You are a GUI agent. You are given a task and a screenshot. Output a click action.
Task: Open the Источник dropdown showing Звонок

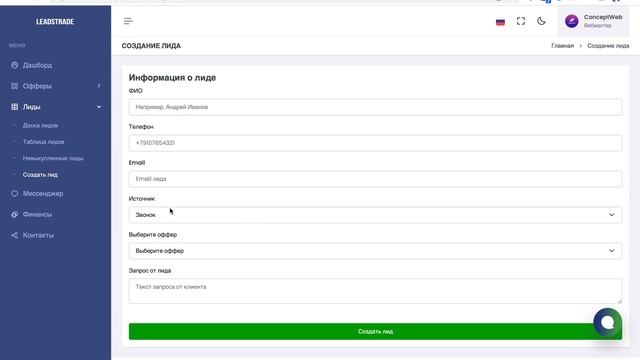tap(376, 215)
